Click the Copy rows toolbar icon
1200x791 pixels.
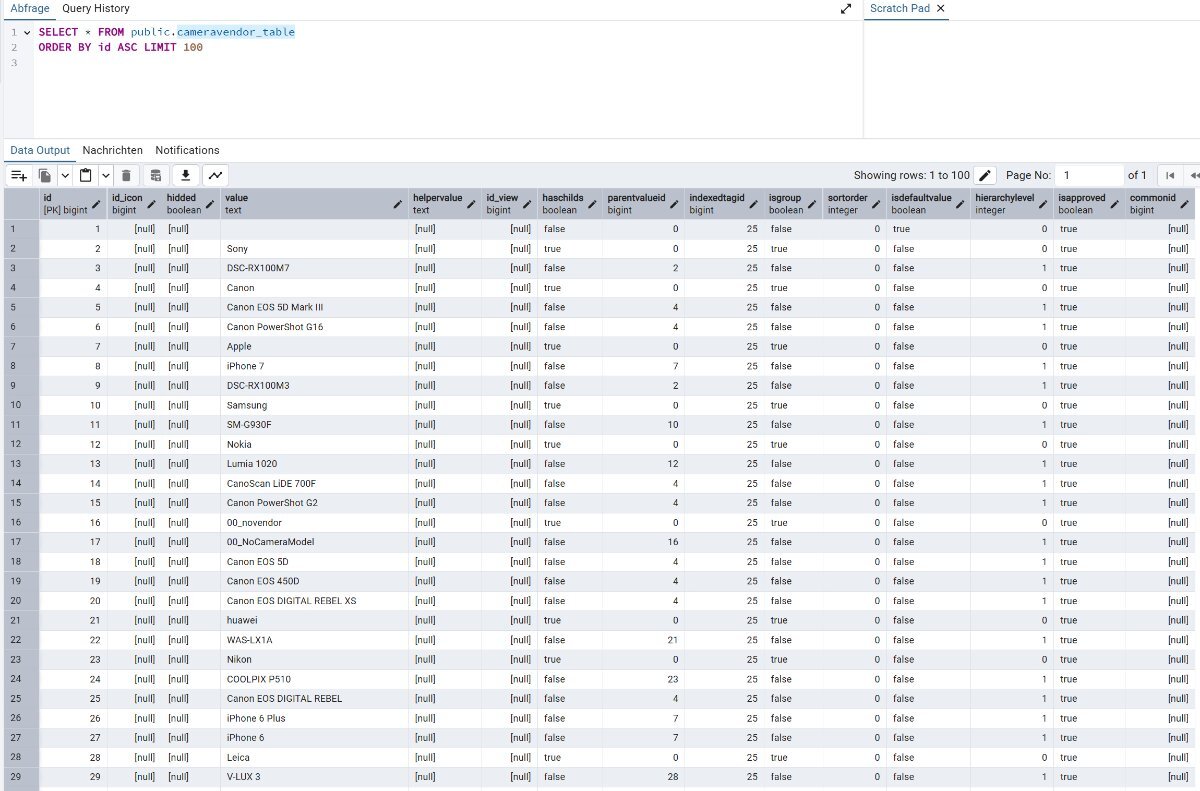coord(45,175)
